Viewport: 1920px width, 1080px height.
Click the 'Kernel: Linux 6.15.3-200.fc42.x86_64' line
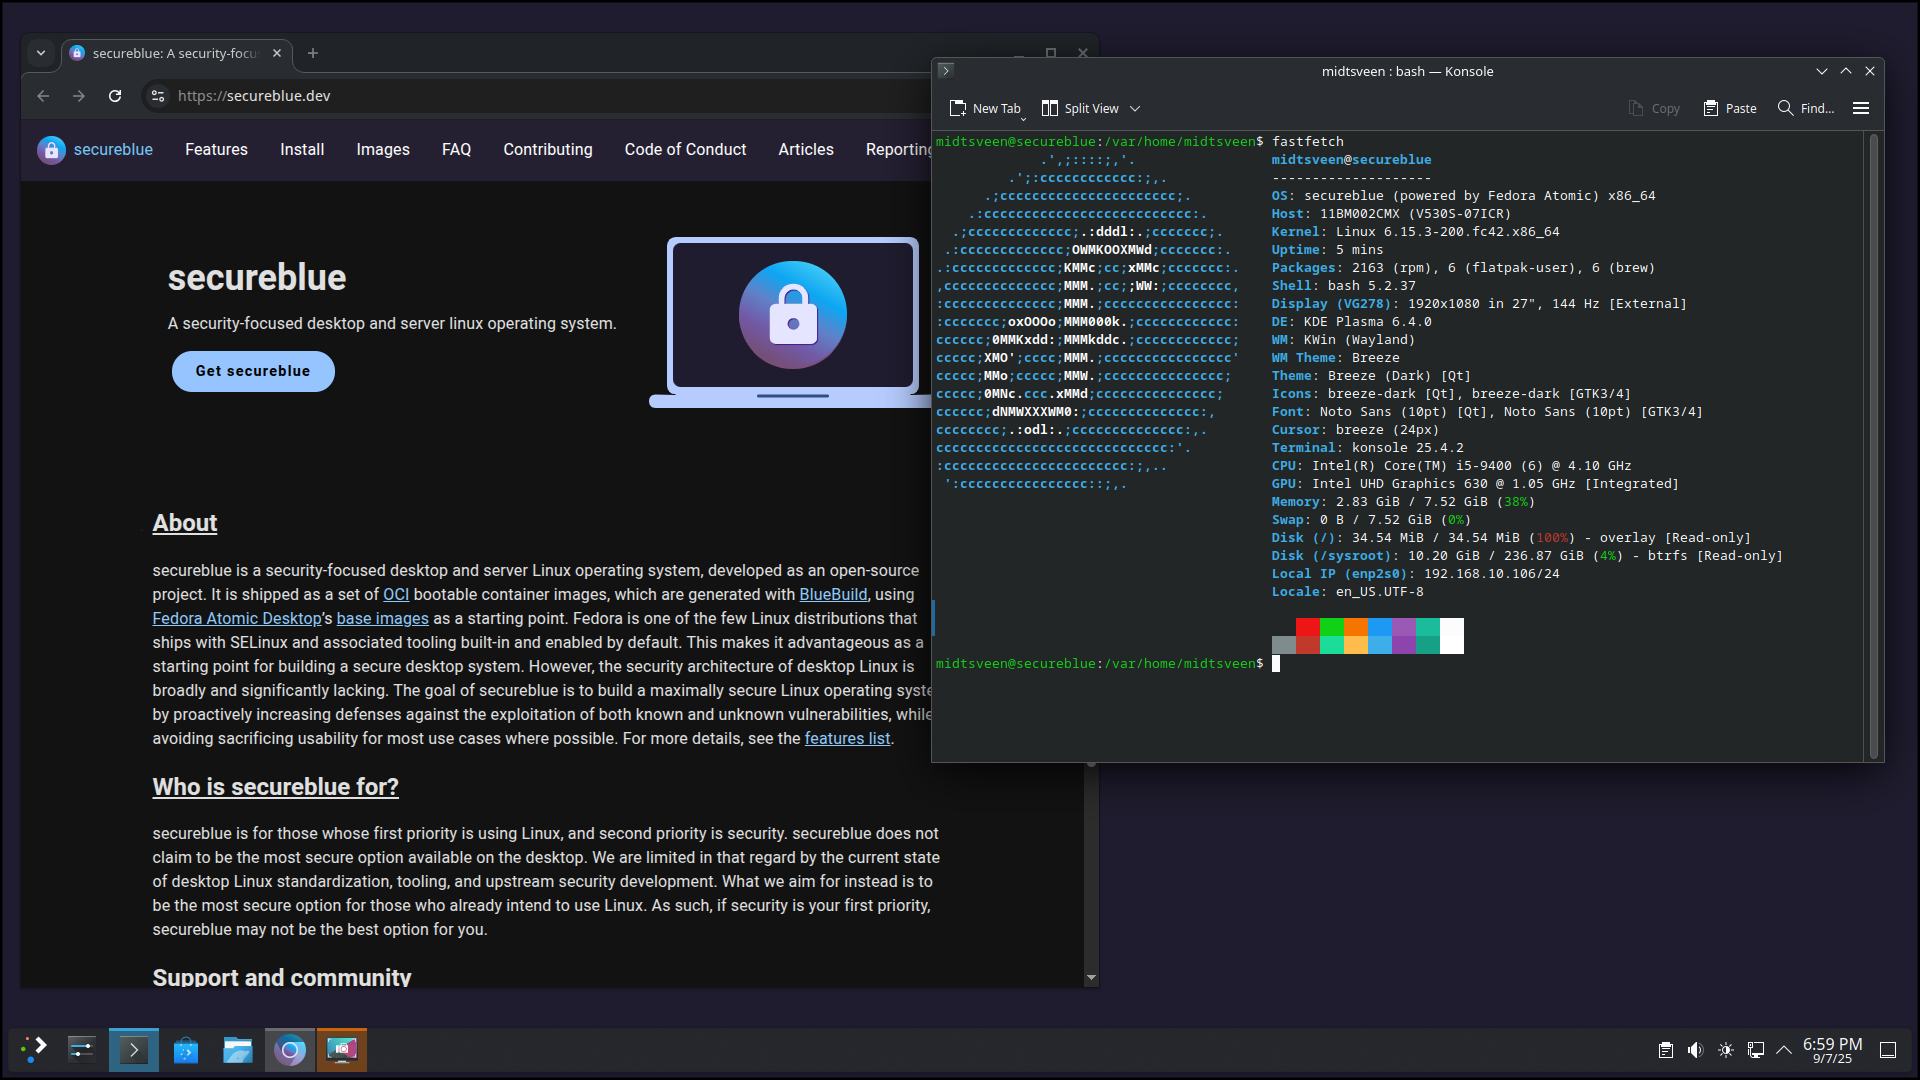pos(1415,232)
